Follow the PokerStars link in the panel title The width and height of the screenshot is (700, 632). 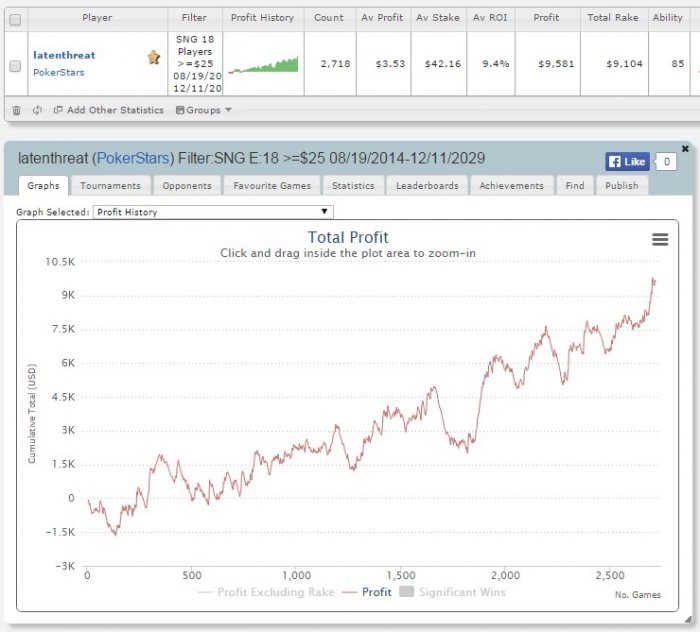click(x=133, y=158)
